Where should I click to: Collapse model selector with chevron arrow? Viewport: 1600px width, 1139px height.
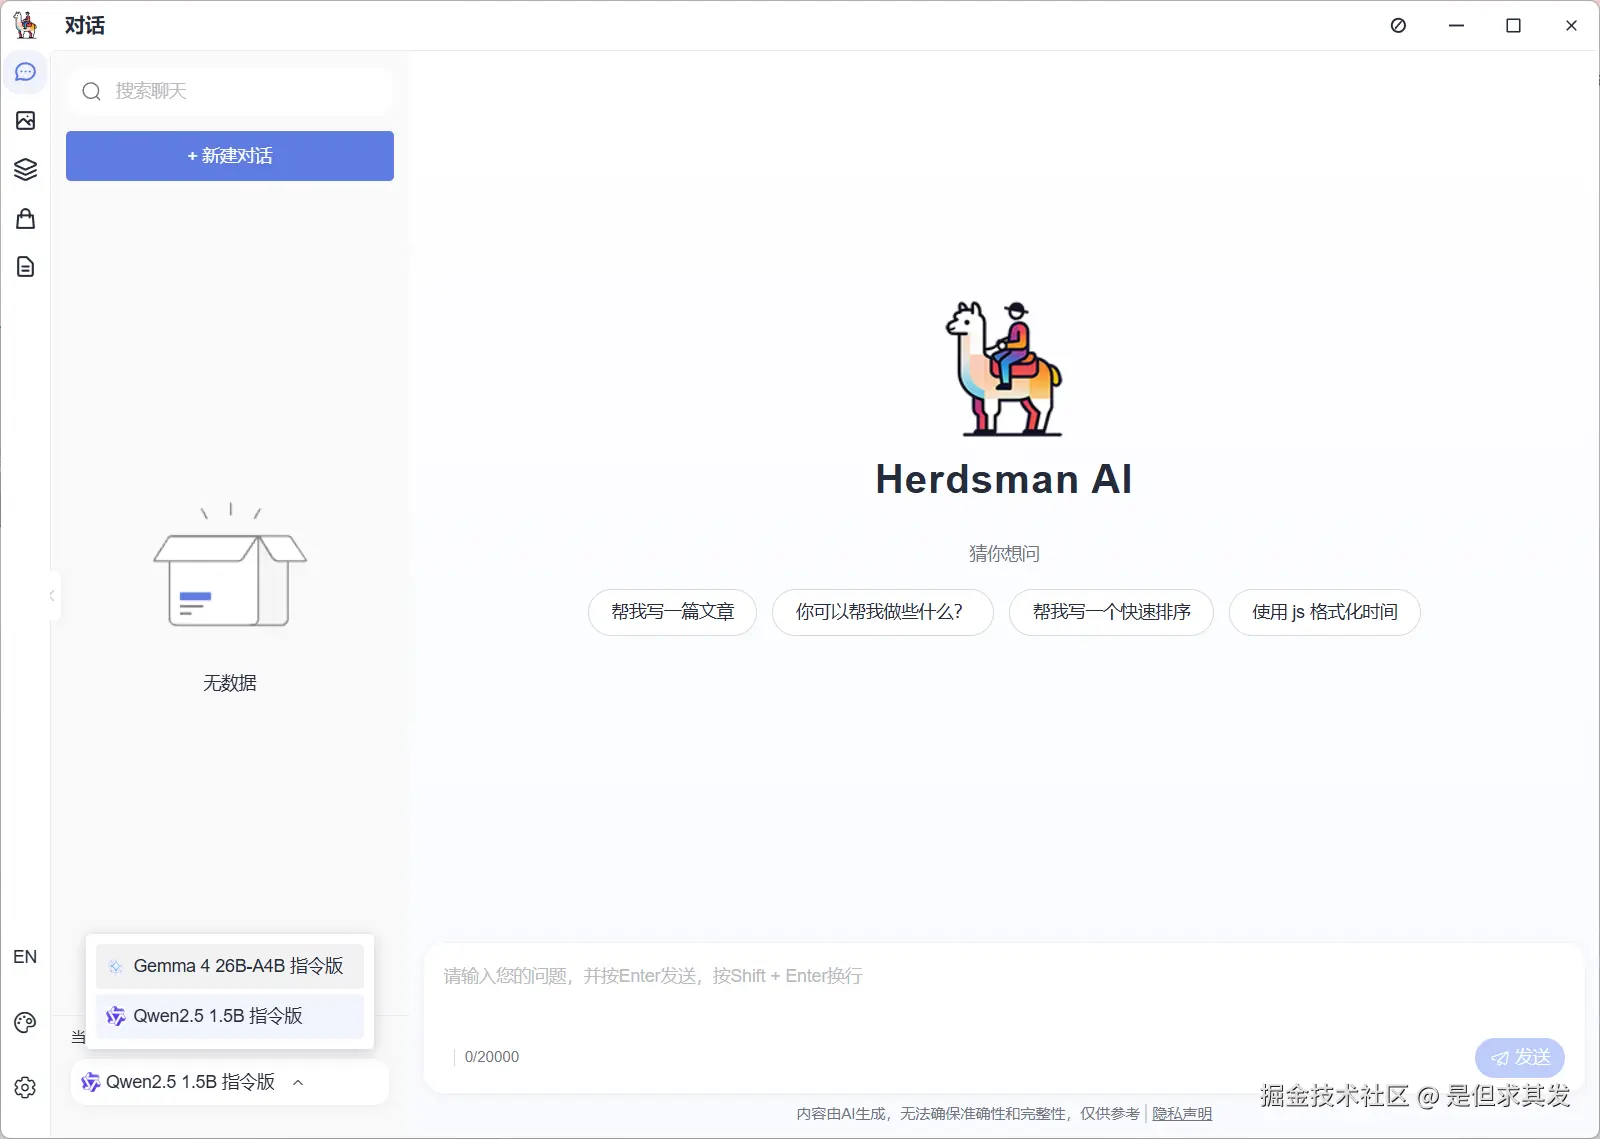298,1082
